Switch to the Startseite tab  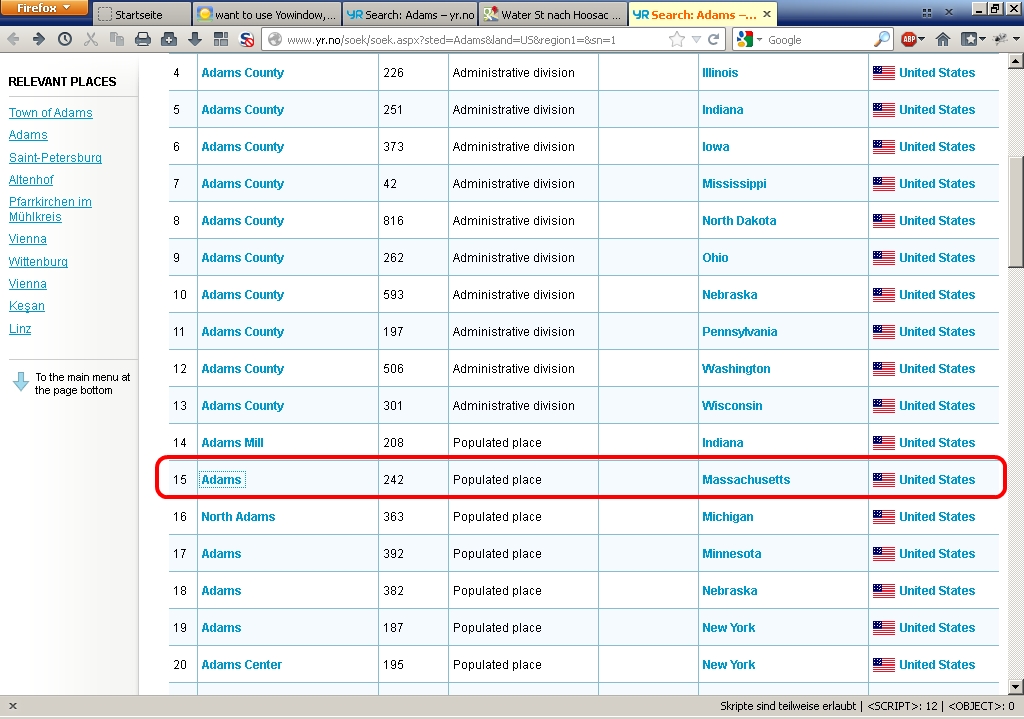140,15
